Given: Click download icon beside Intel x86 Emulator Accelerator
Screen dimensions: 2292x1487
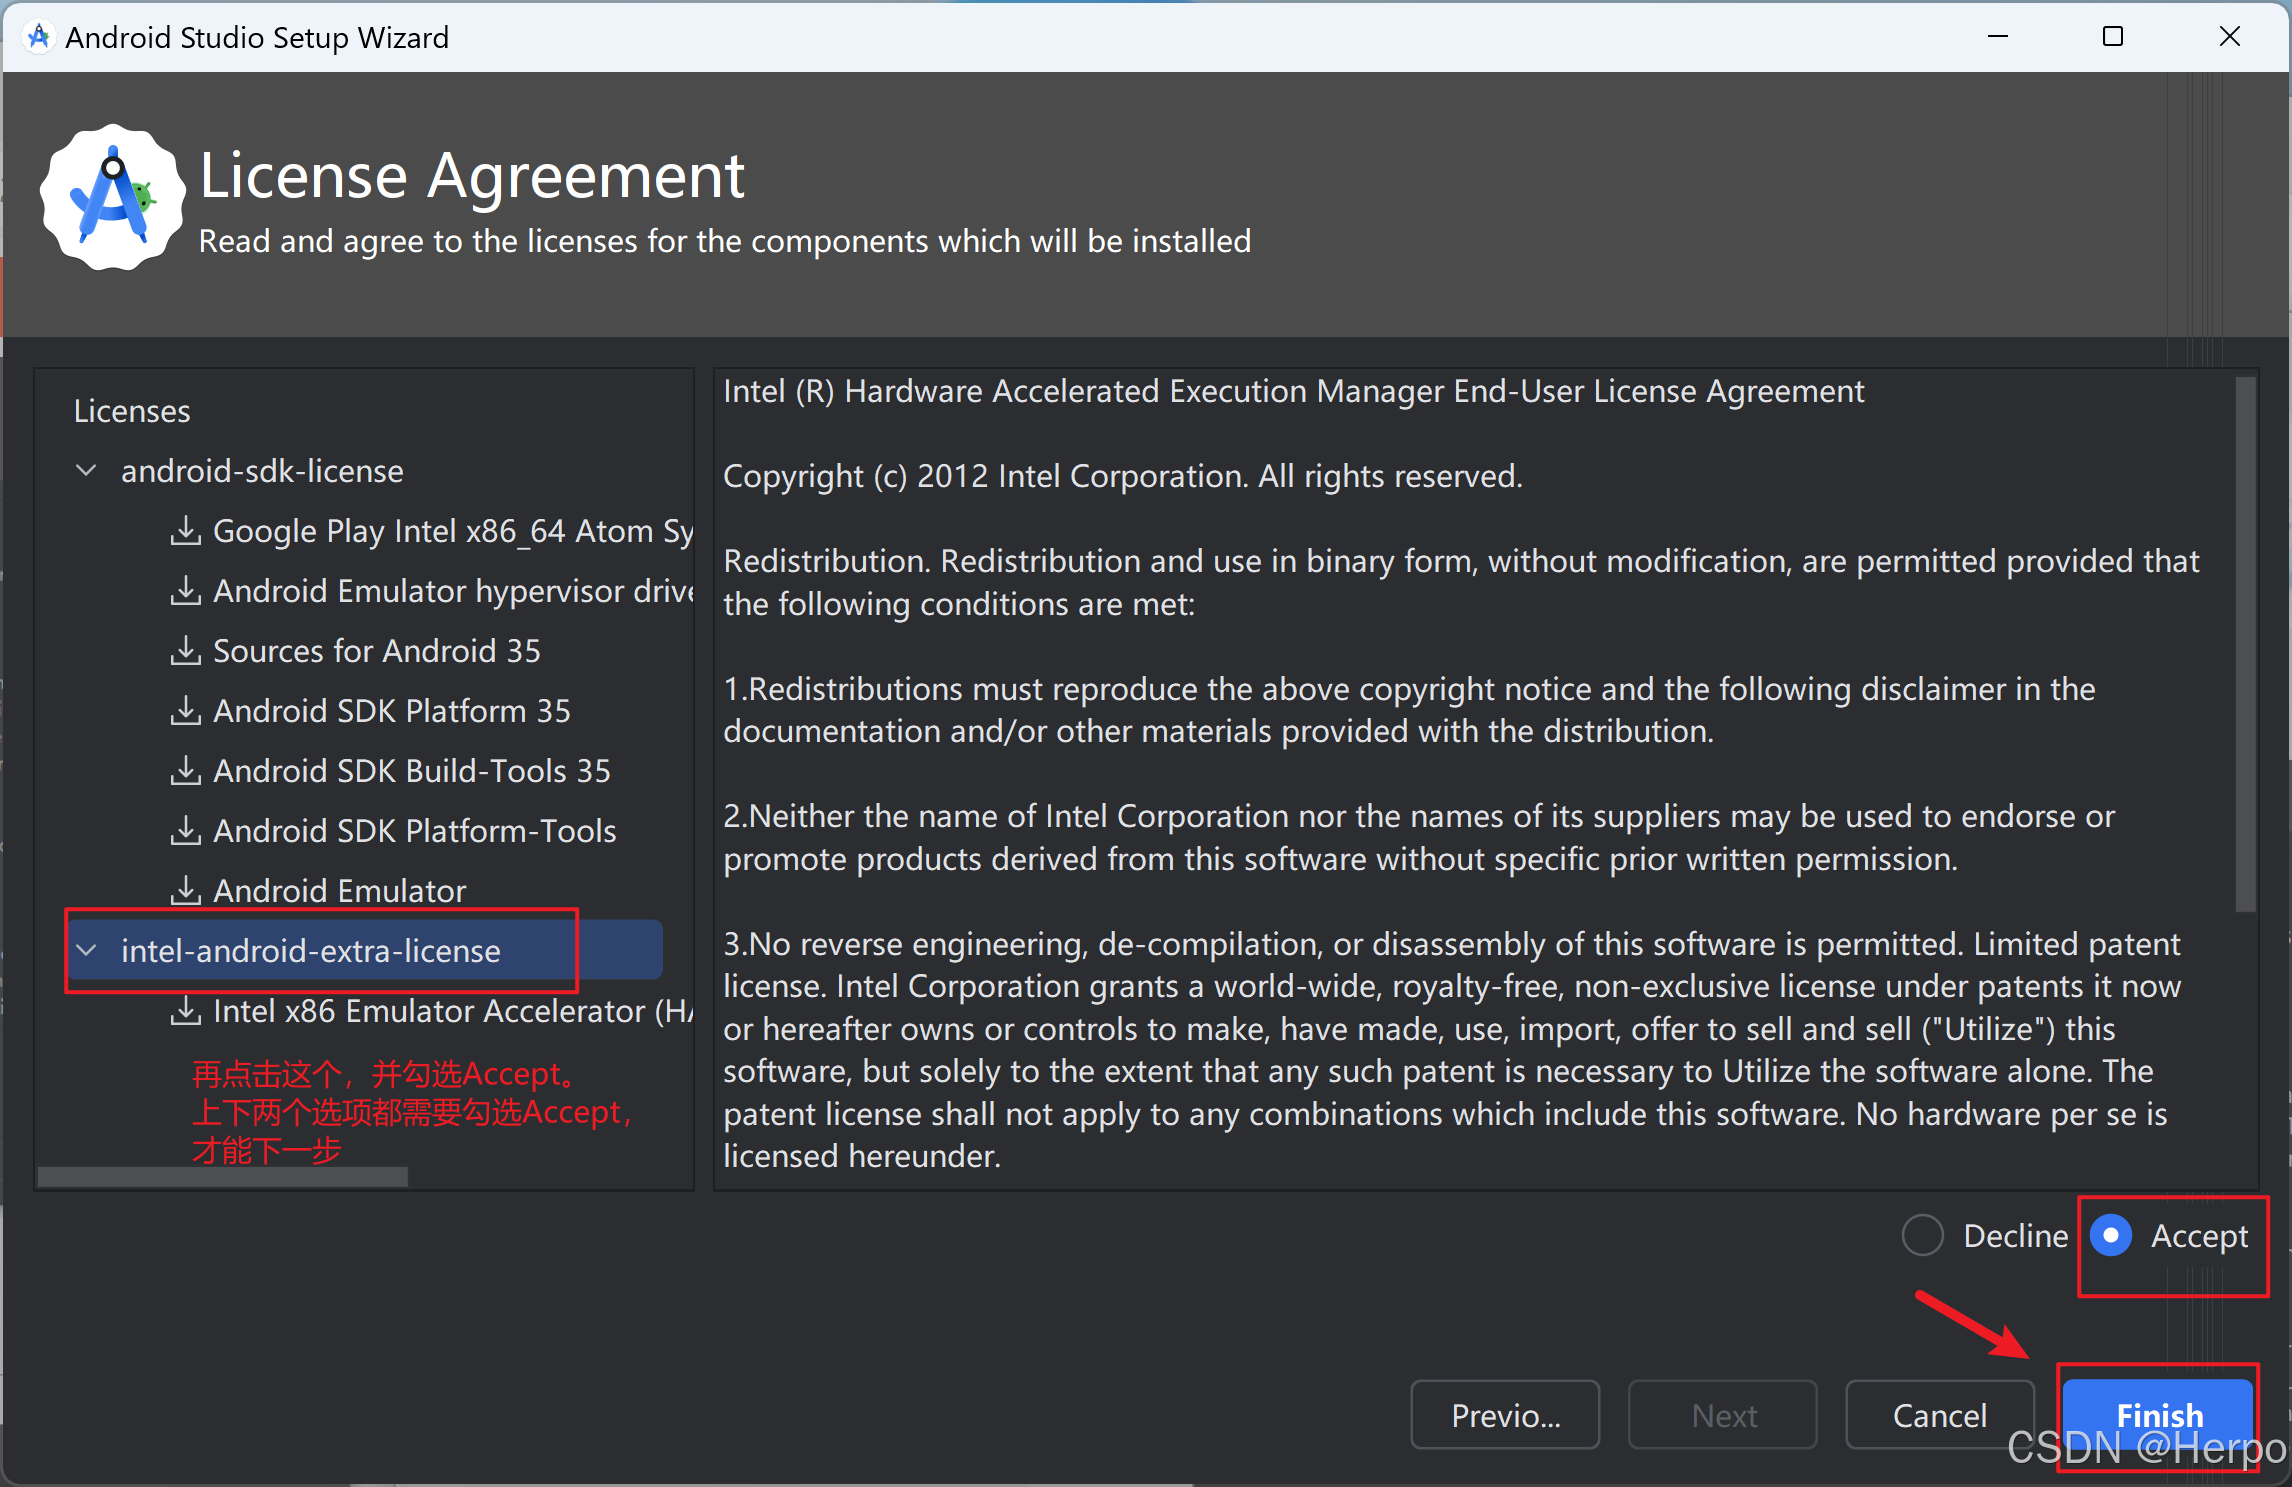Looking at the screenshot, I should 185,1011.
